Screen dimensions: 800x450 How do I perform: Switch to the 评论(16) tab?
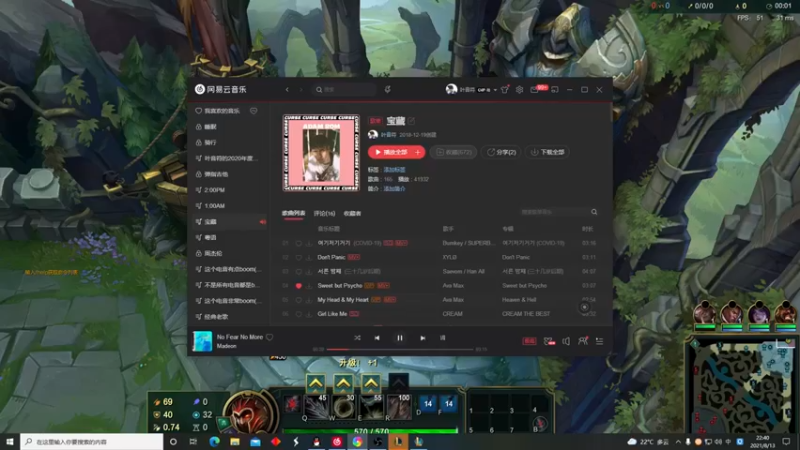point(324,213)
